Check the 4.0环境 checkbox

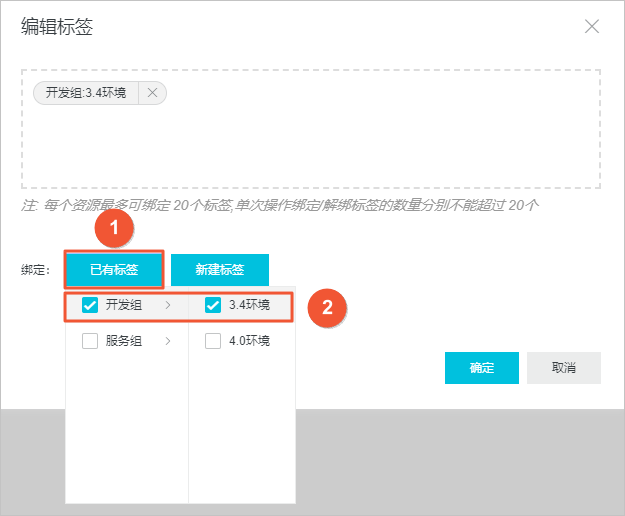click(213, 341)
